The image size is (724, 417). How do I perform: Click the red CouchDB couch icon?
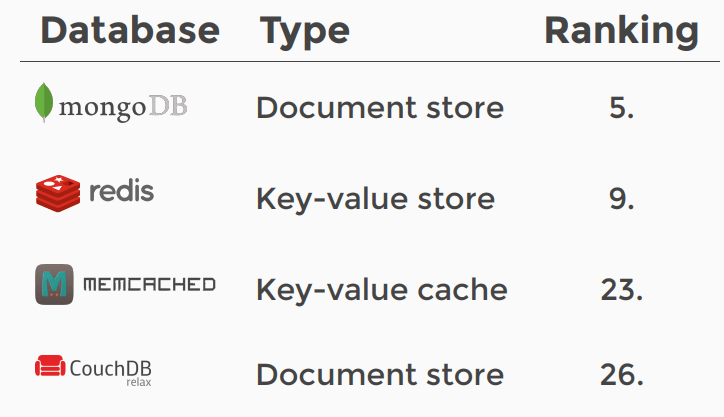tap(50, 367)
